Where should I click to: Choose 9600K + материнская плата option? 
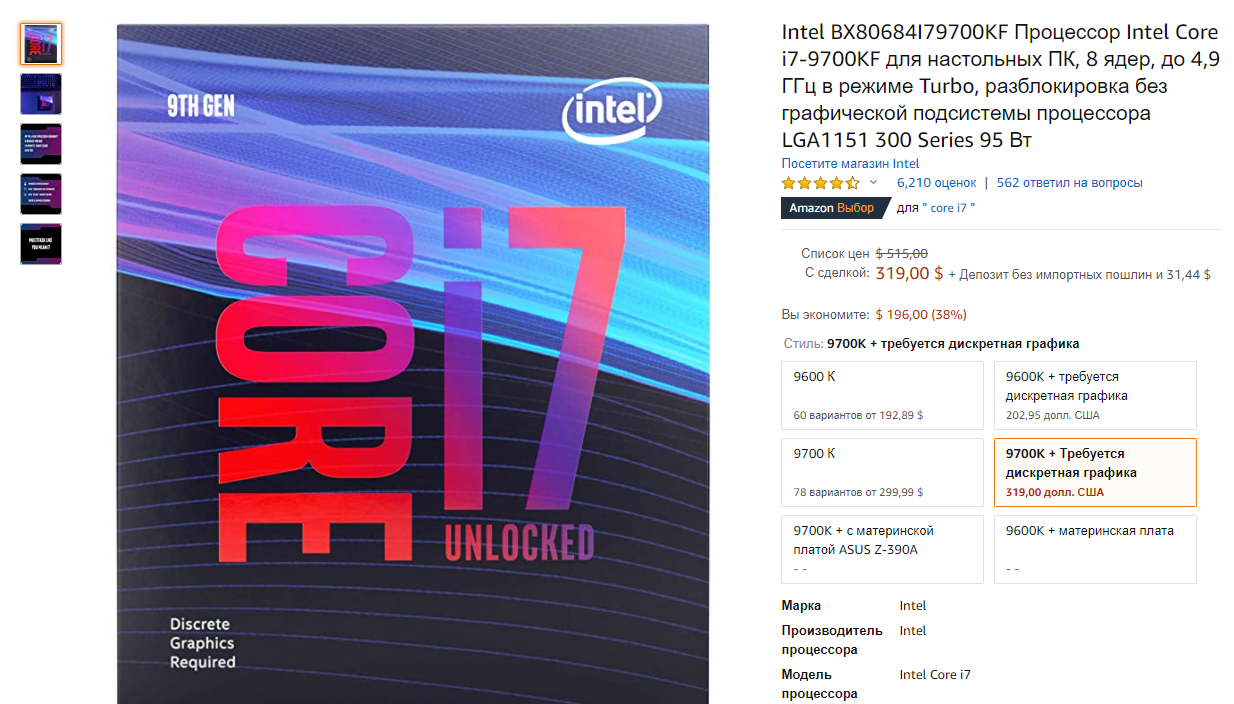1095,549
